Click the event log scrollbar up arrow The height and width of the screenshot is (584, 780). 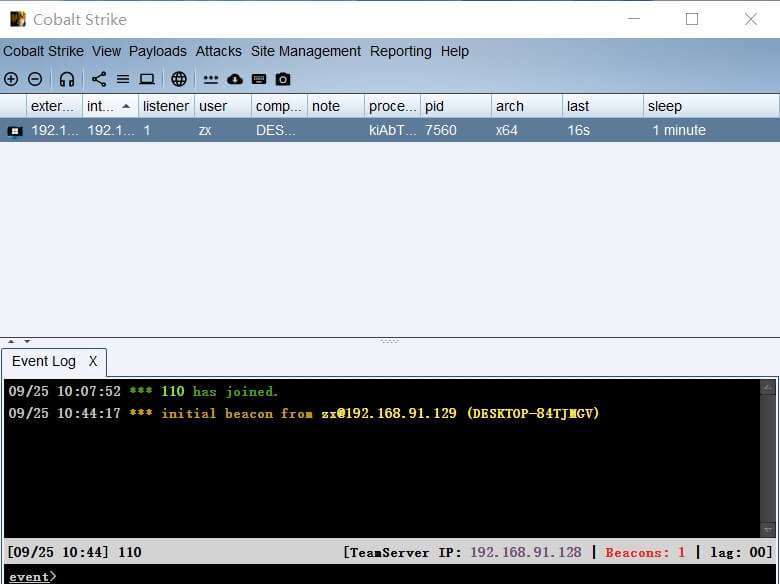tap(768, 388)
